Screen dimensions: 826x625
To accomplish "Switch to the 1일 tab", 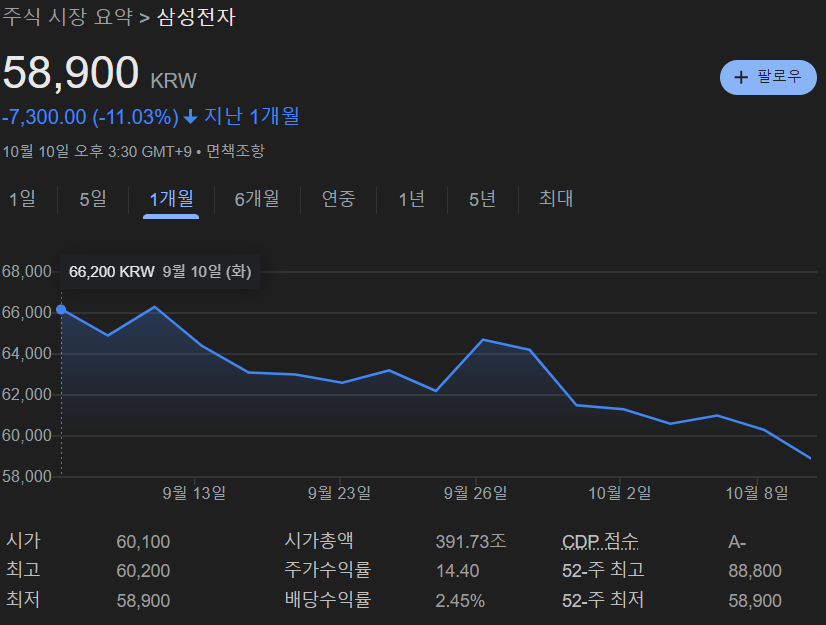I will [22, 199].
